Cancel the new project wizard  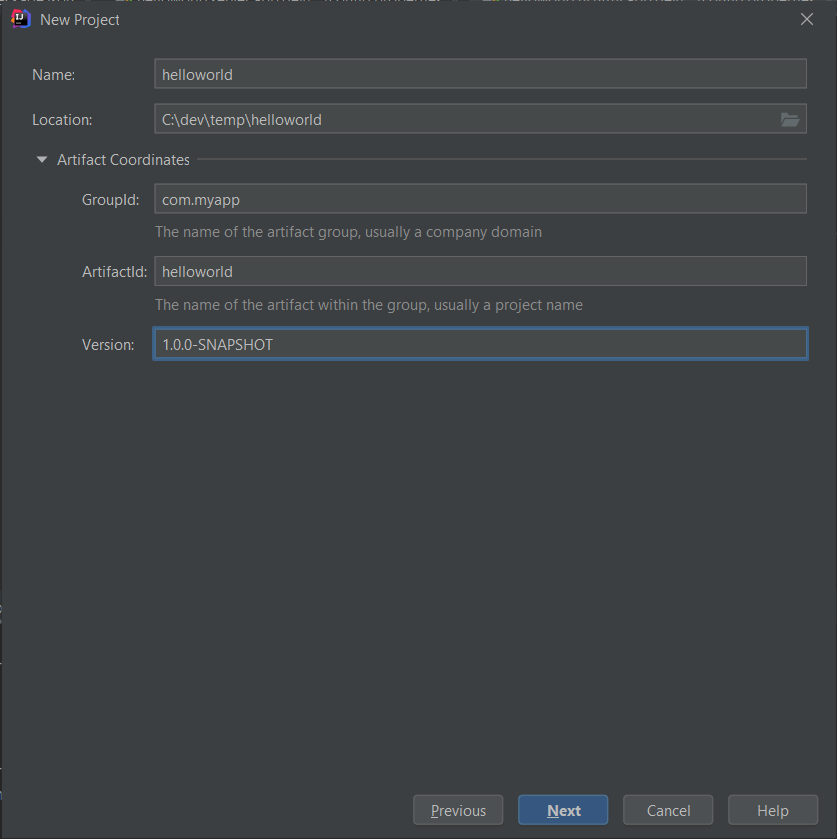coord(668,810)
